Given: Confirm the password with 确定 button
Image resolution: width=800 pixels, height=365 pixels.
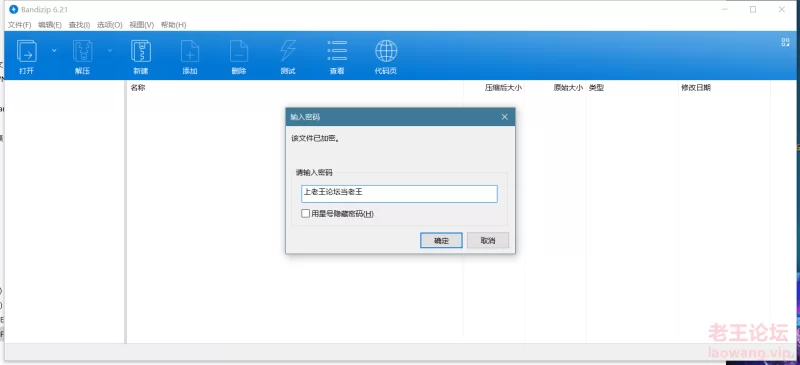Looking at the screenshot, I should (x=441, y=240).
